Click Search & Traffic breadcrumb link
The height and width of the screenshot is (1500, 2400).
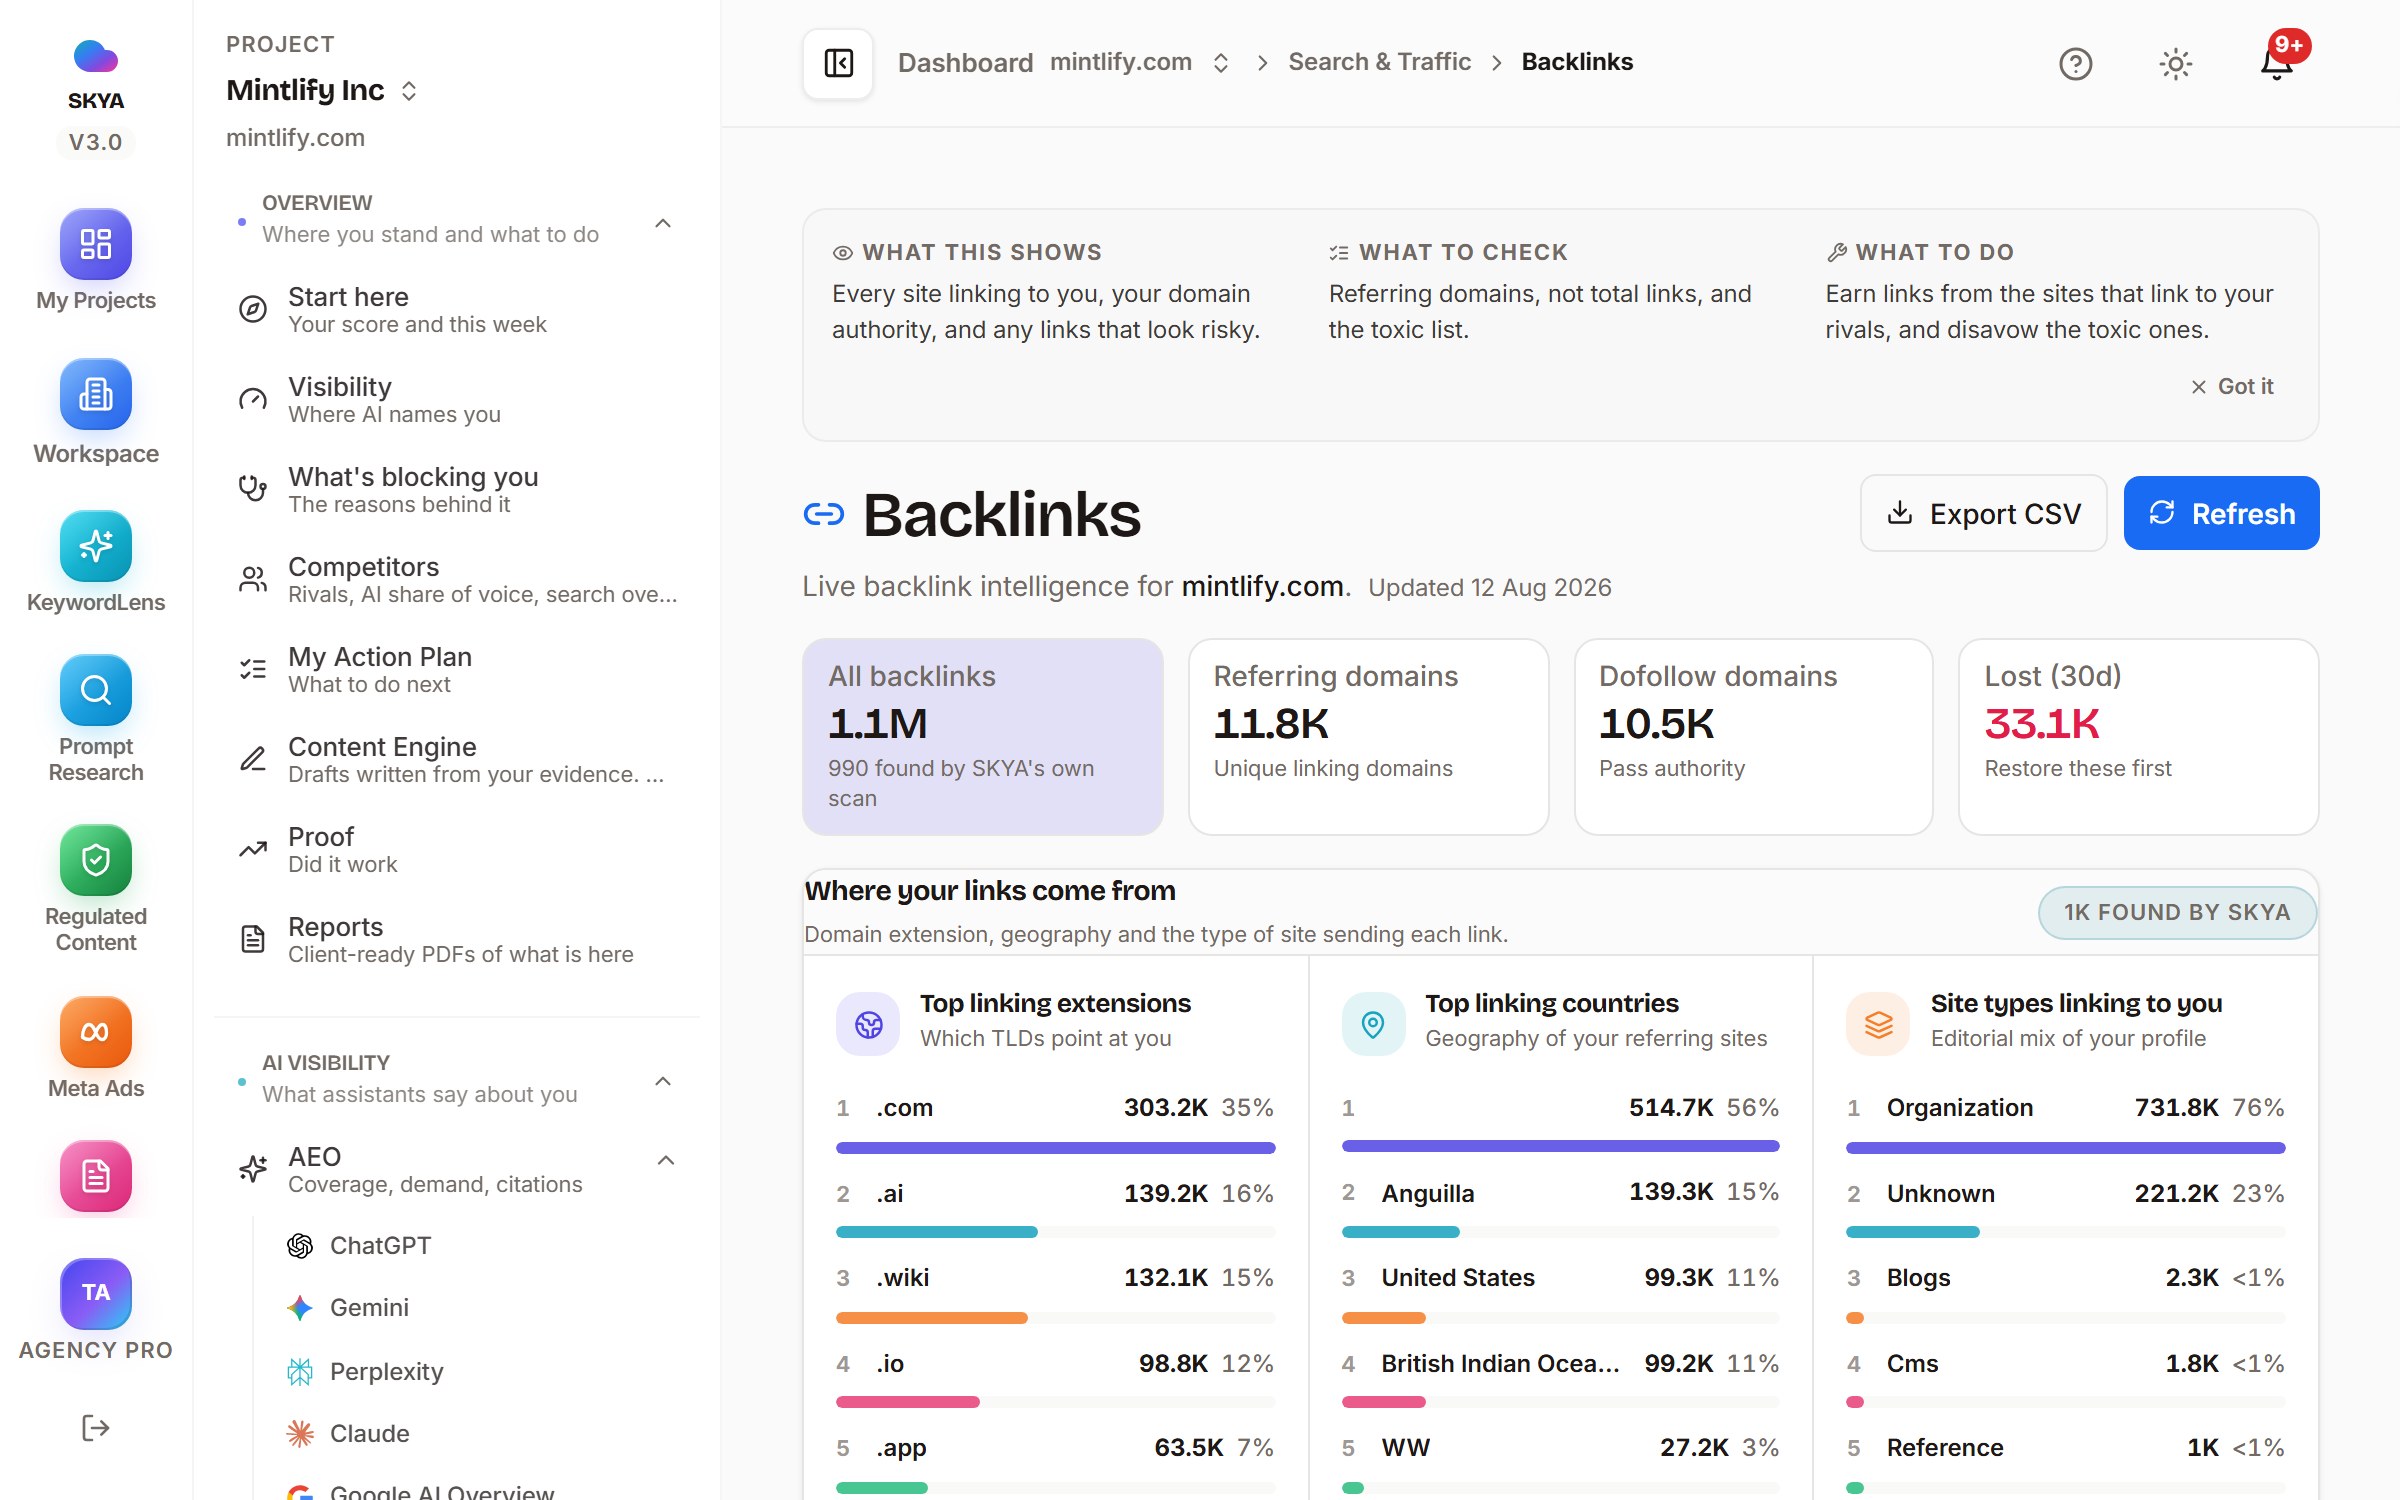coord(1379,62)
